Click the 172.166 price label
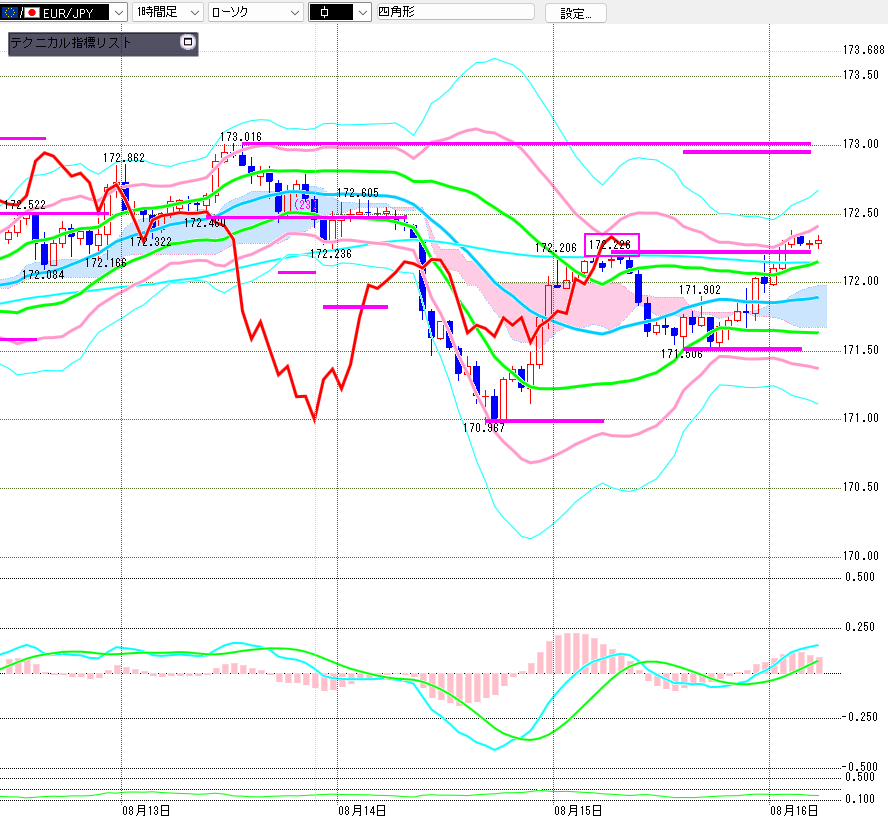 (x=106, y=263)
